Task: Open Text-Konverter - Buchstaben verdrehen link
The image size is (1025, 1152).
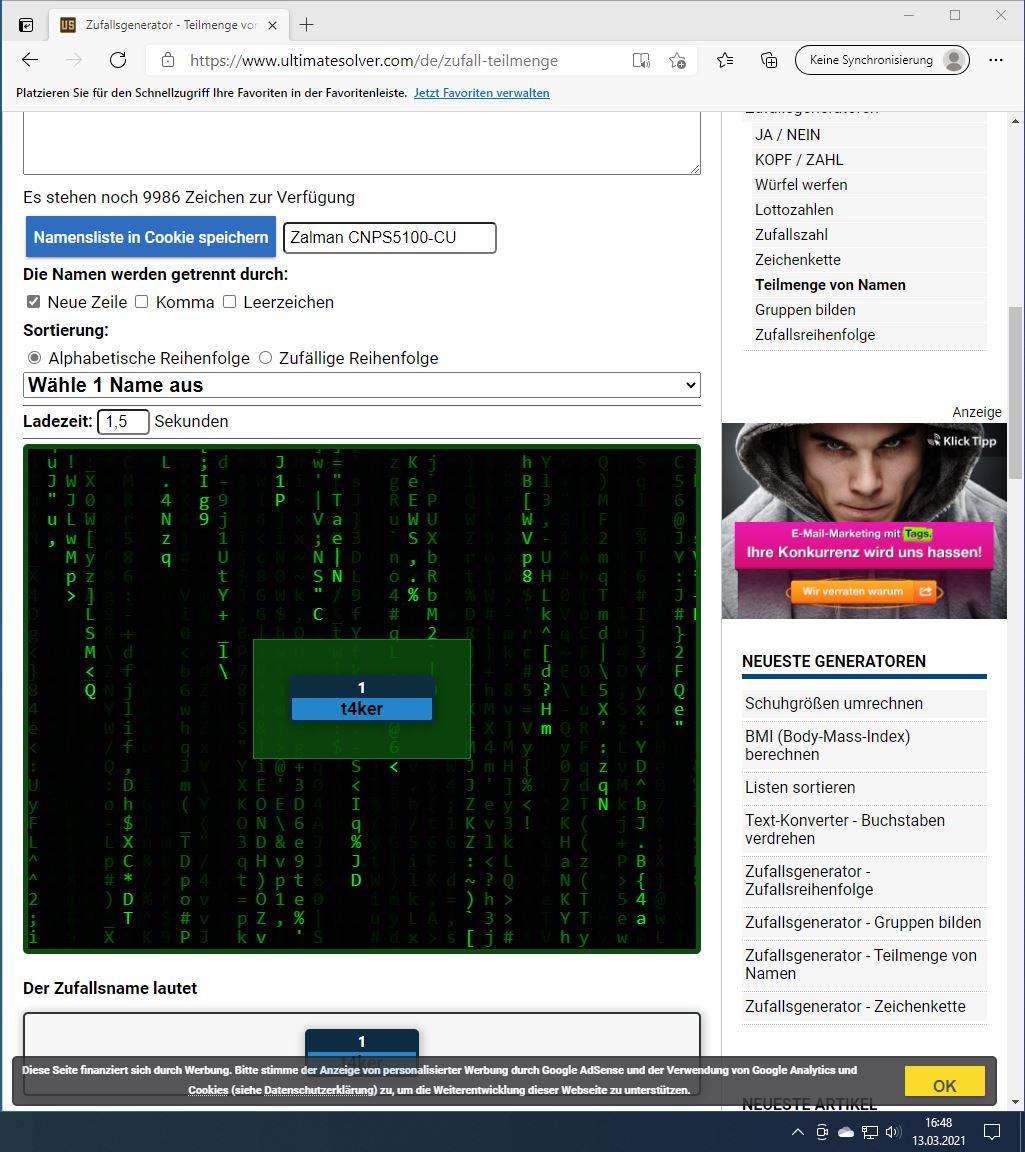Action: click(844, 829)
